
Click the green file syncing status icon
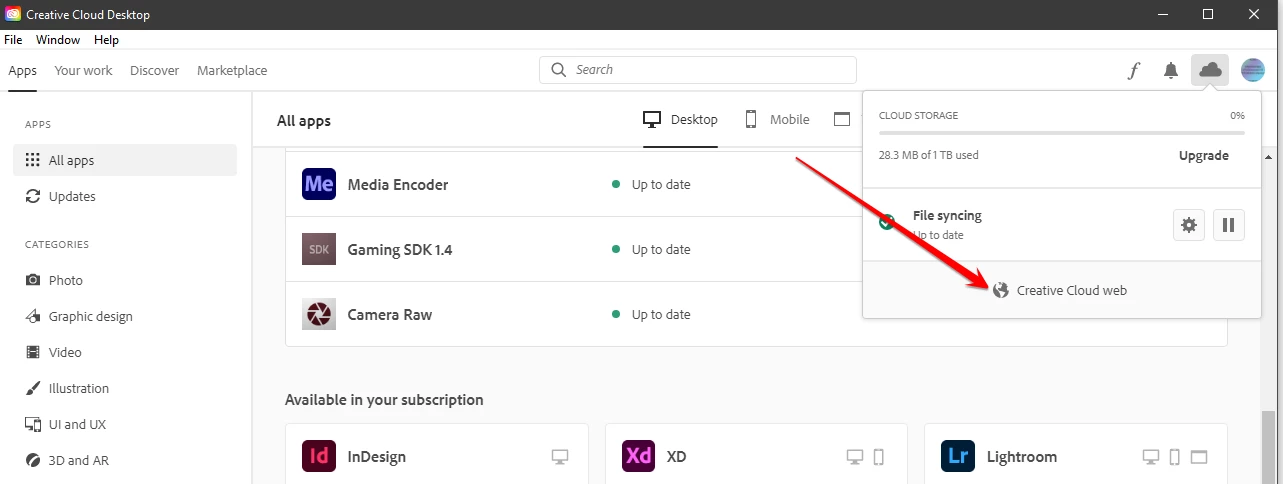coord(886,222)
